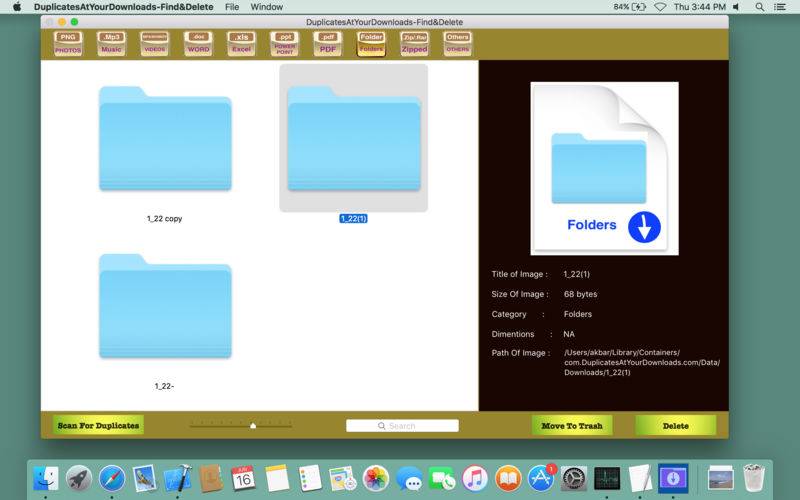
Task: Select the "1_22-" folder thumbnail
Action: pyautogui.click(x=165, y=306)
